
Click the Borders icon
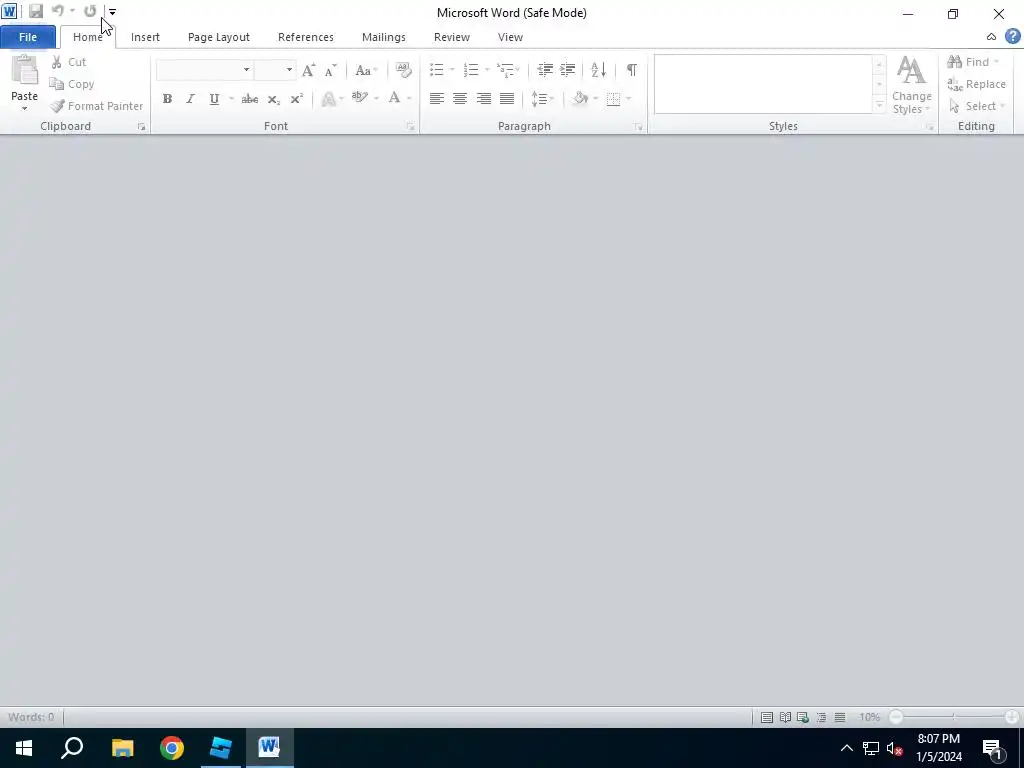[x=613, y=99]
